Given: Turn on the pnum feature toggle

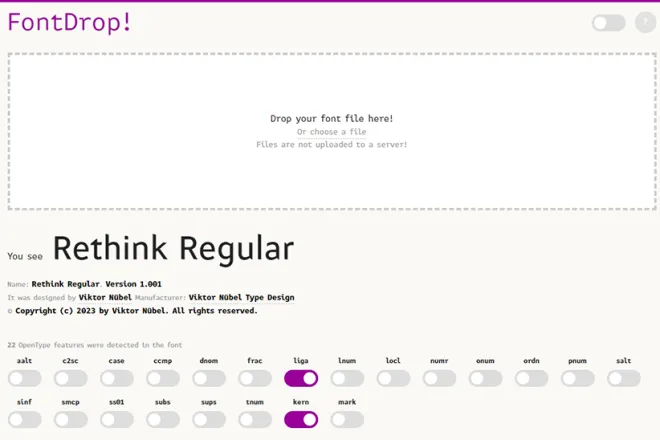Looking at the screenshot, I should (578, 378).
